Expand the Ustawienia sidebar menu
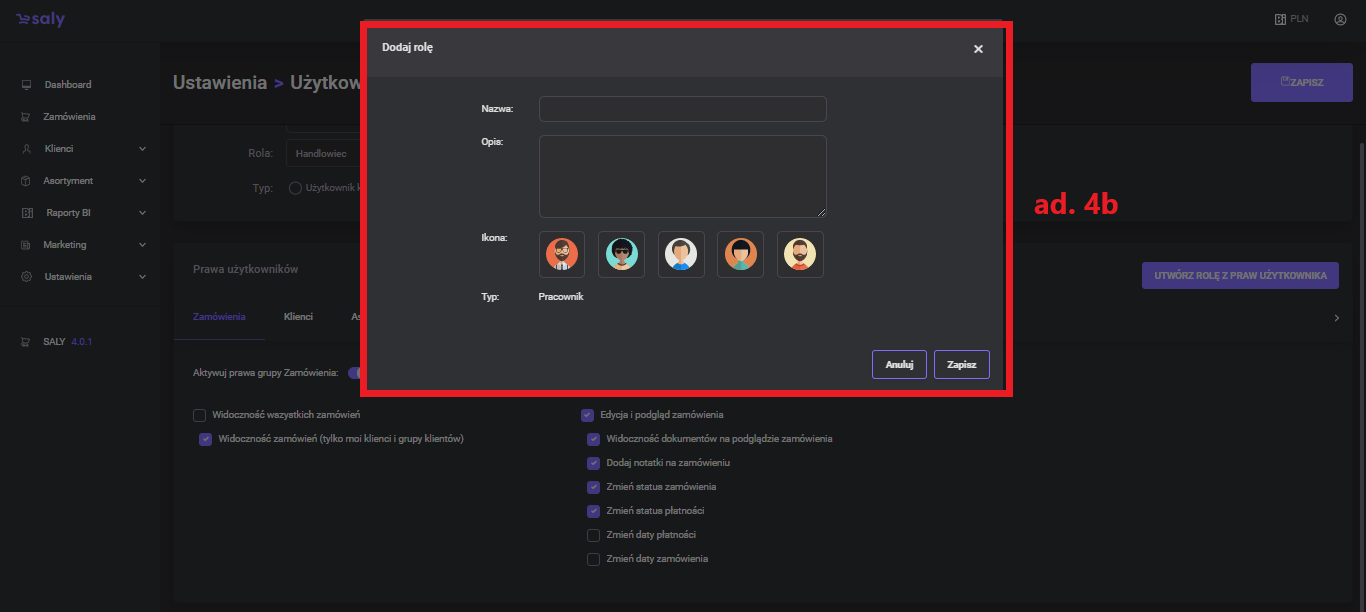Screen dimensions: 1366x612 pyautogui.click(x=141, y=277)
